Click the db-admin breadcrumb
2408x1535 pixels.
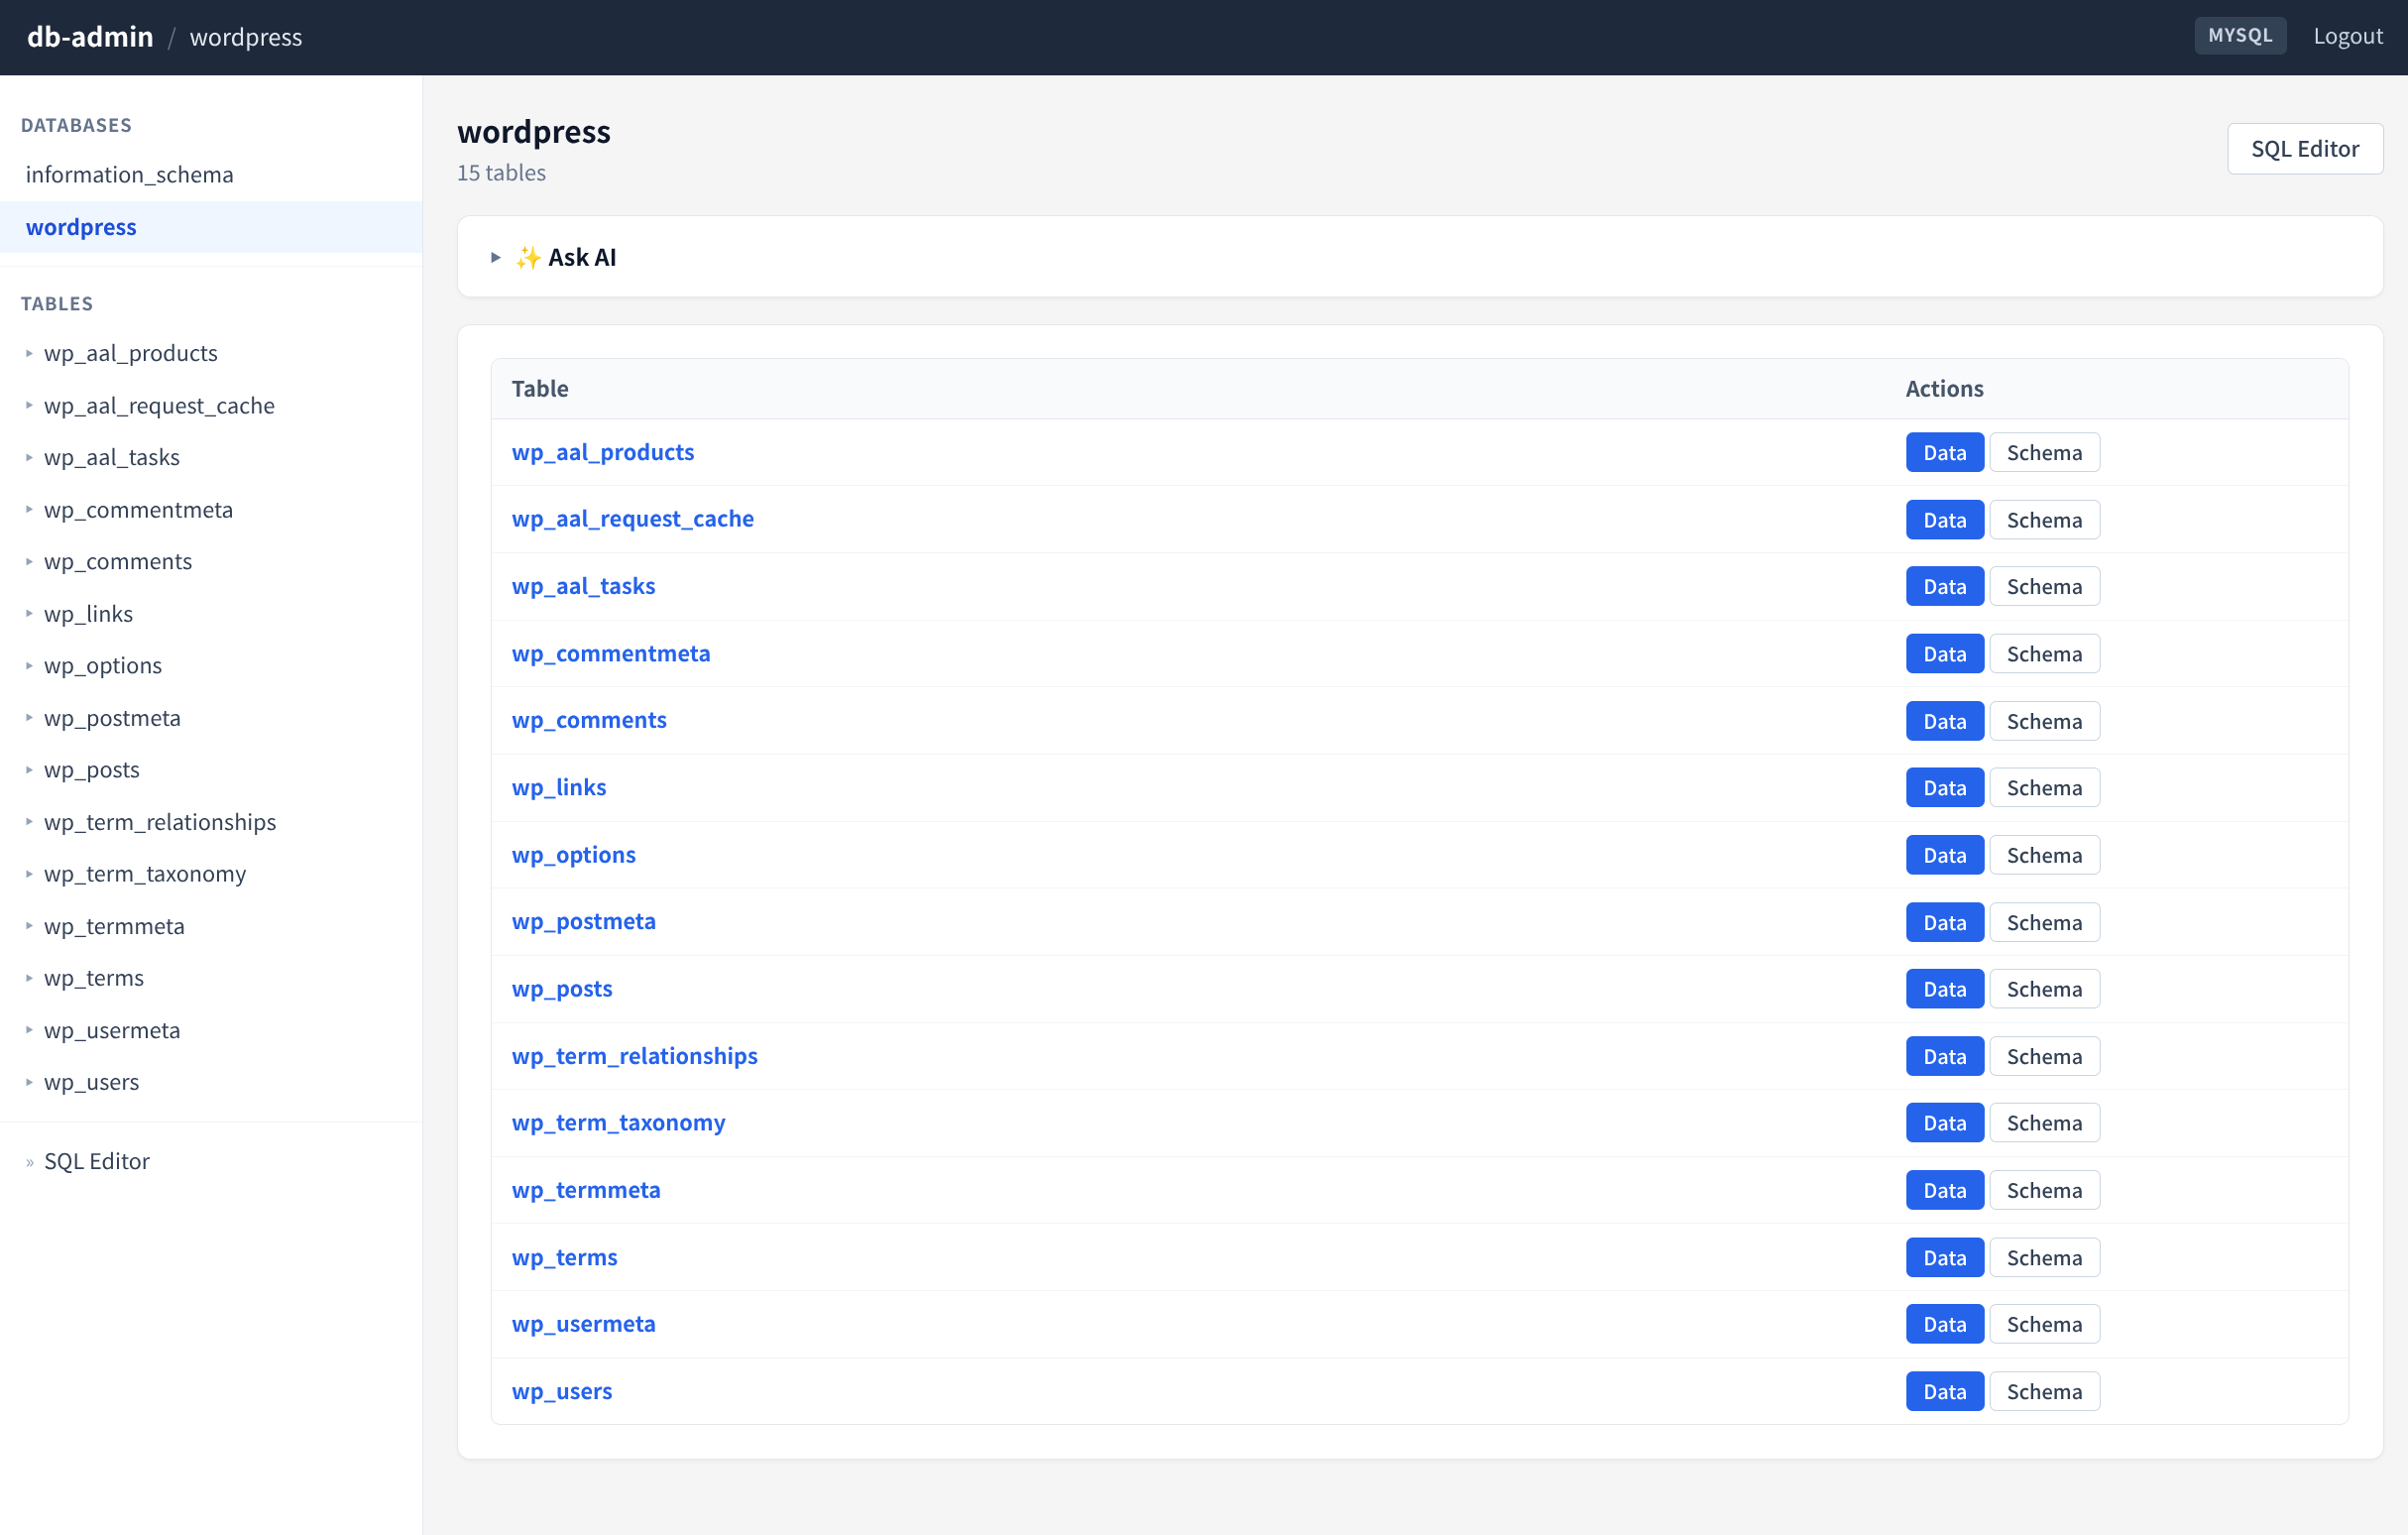(x=90, y=36)
